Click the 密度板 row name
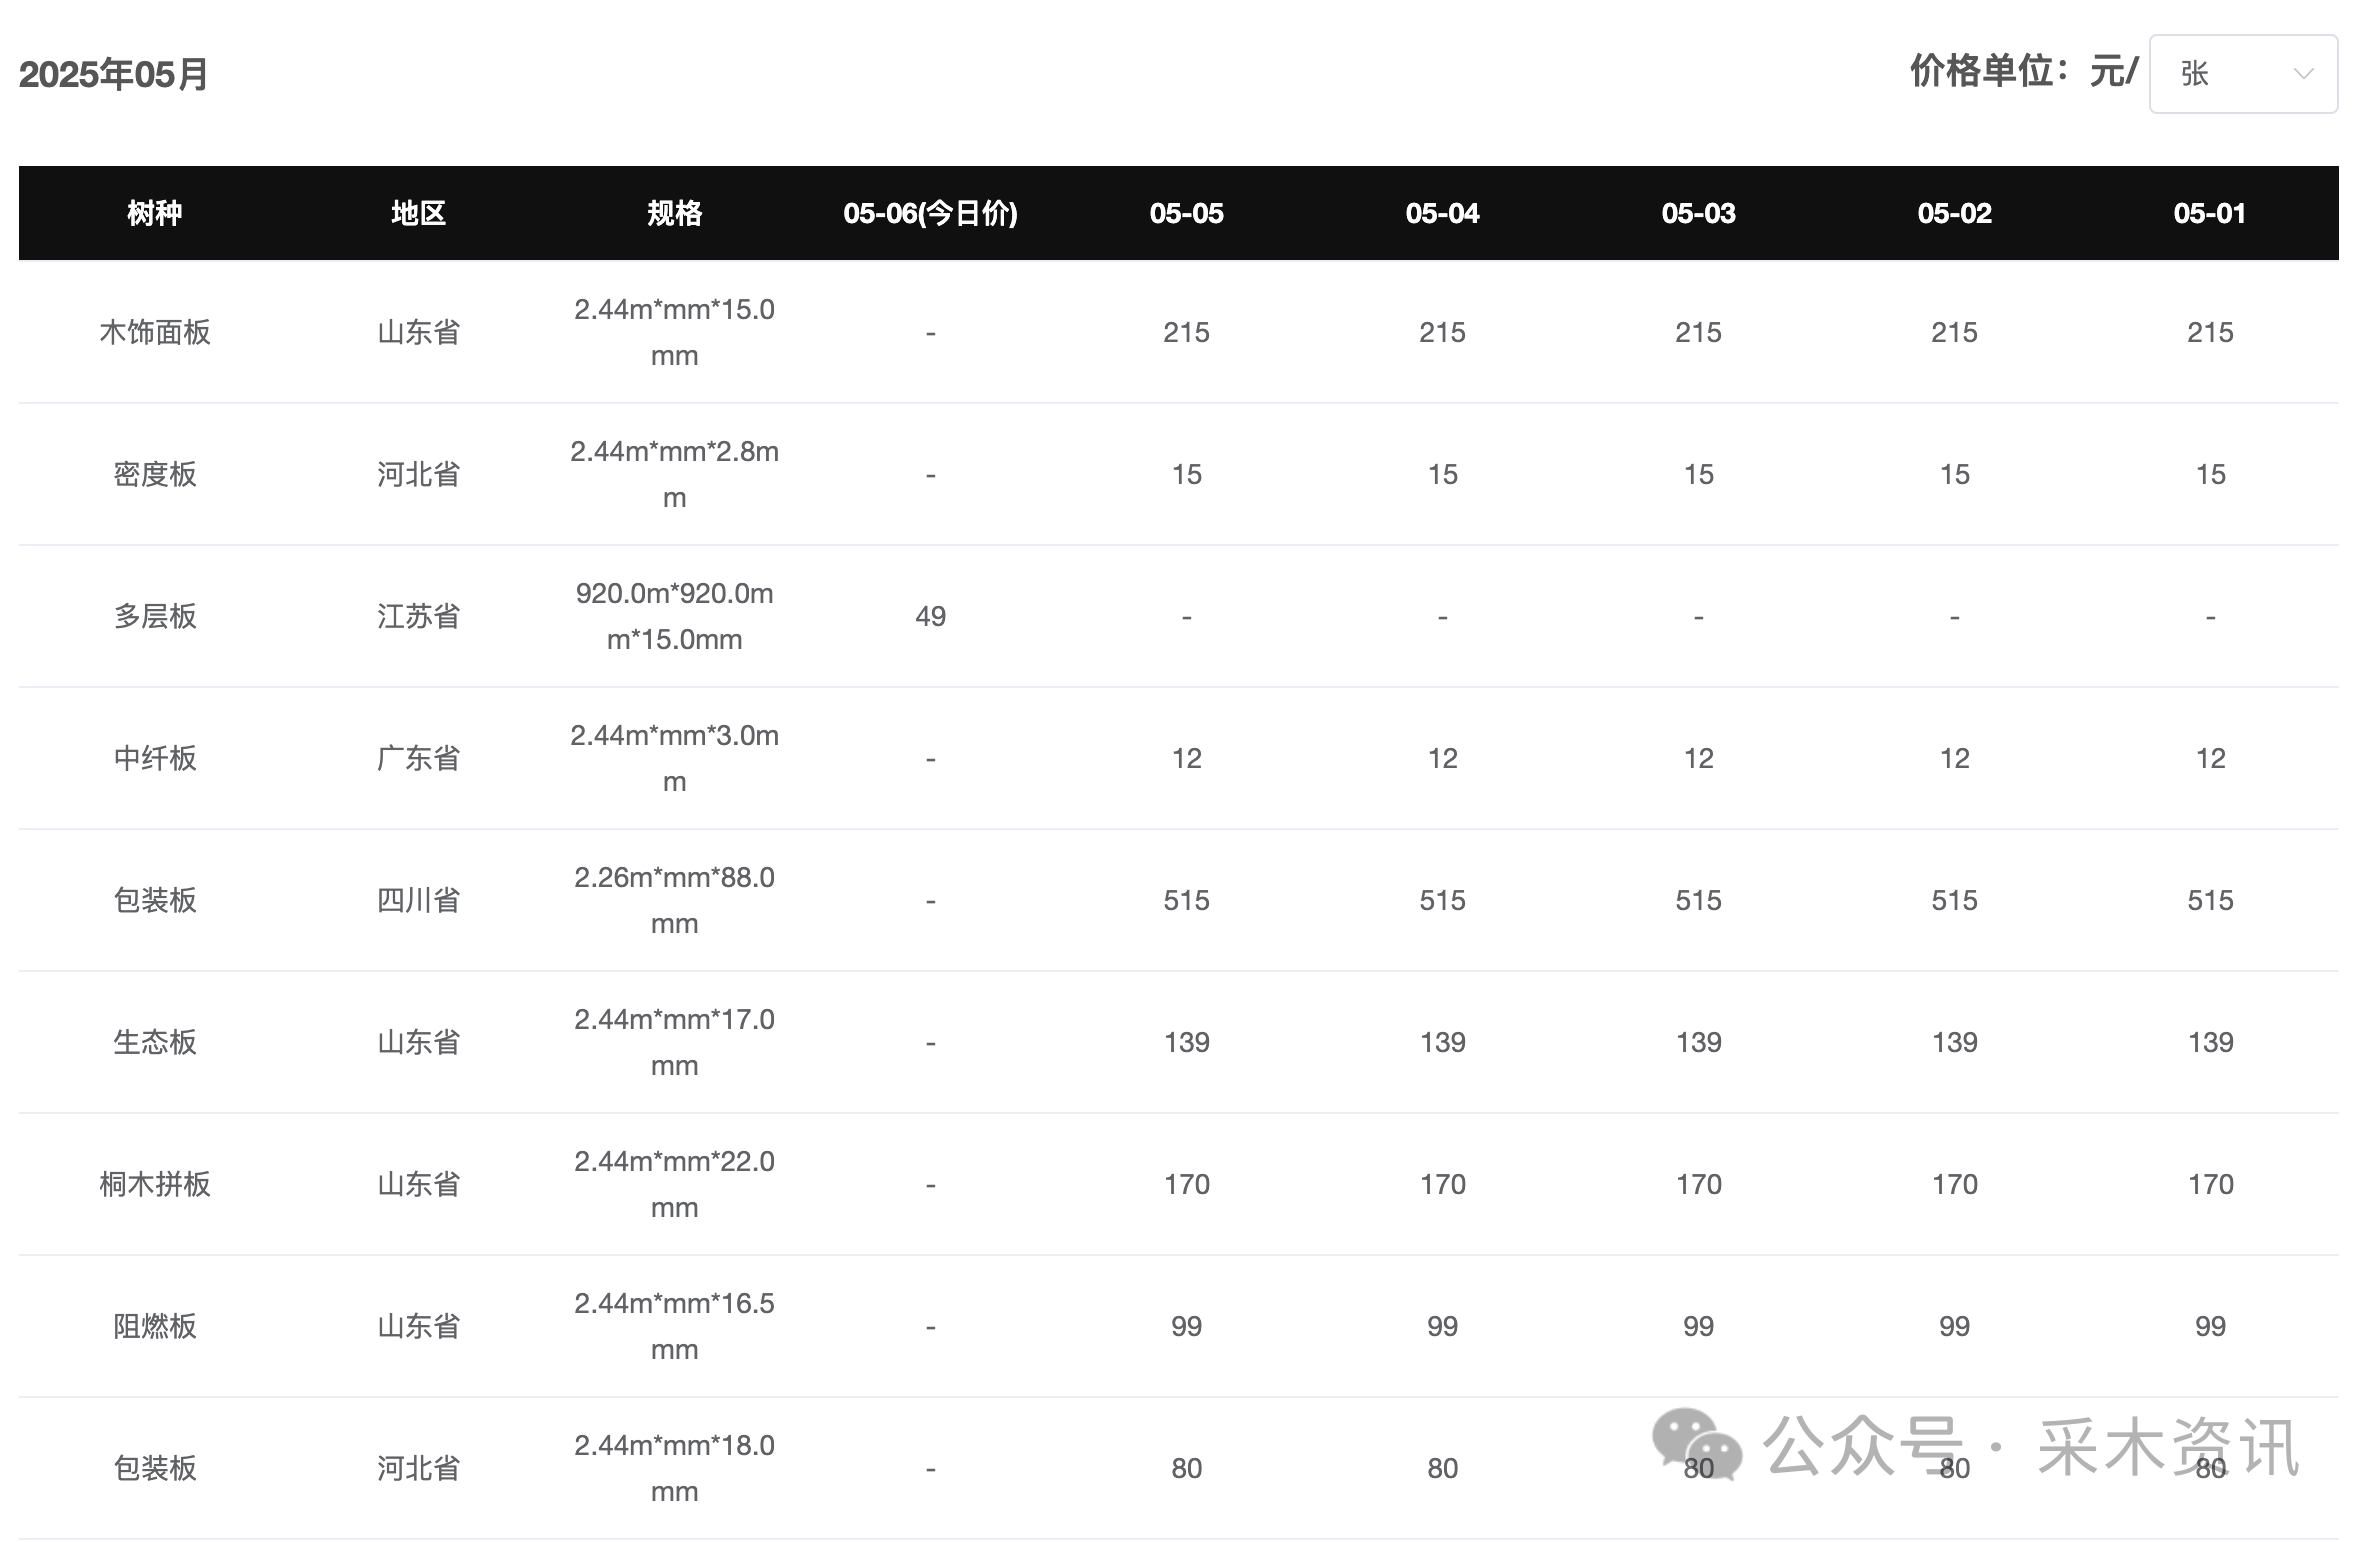2376x1542 pixels. click(x=155, y=474)
